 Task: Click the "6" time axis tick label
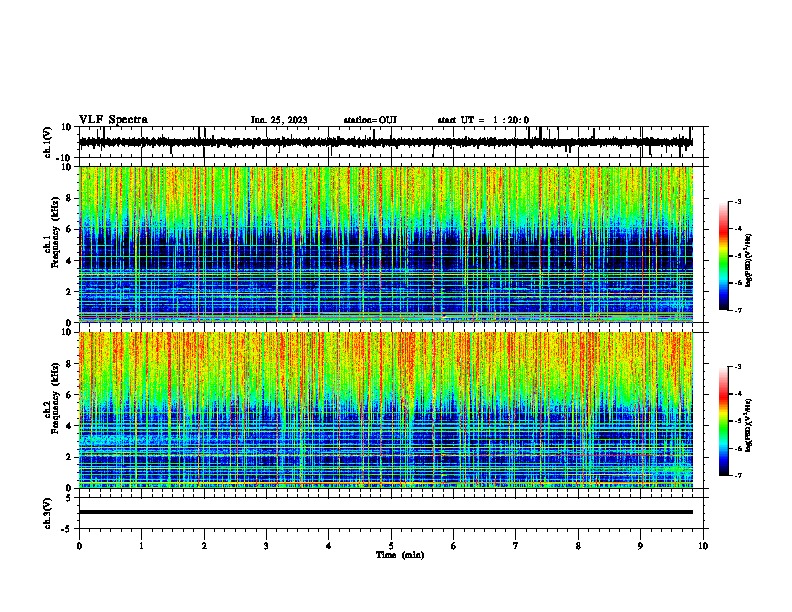tap(454, 546)
